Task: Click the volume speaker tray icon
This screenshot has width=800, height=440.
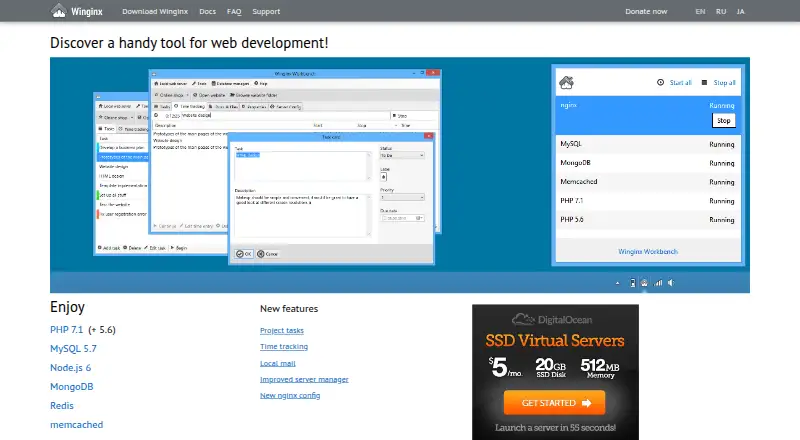Action: coord(671,283)
